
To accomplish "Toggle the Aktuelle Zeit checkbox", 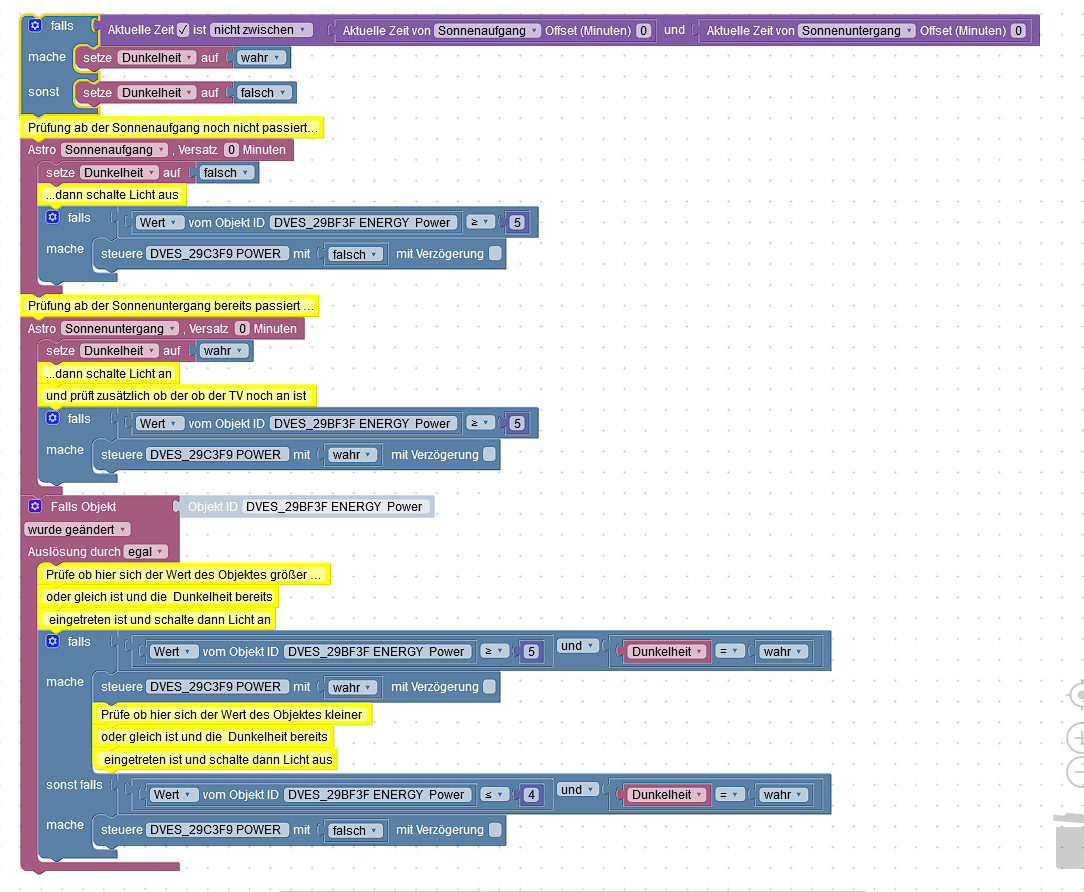I will [x=183, y=30].
